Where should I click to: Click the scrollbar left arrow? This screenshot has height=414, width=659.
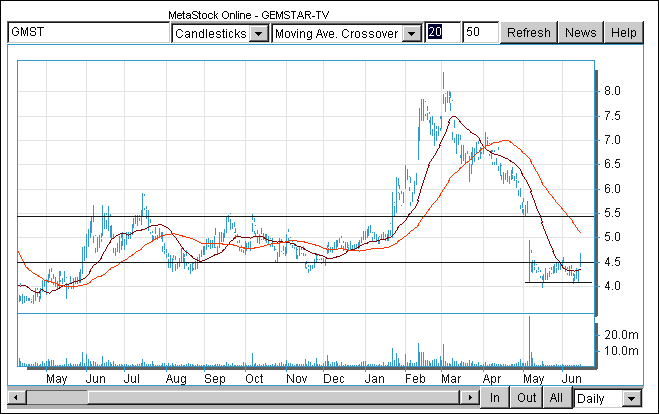[x=16, y=397]
